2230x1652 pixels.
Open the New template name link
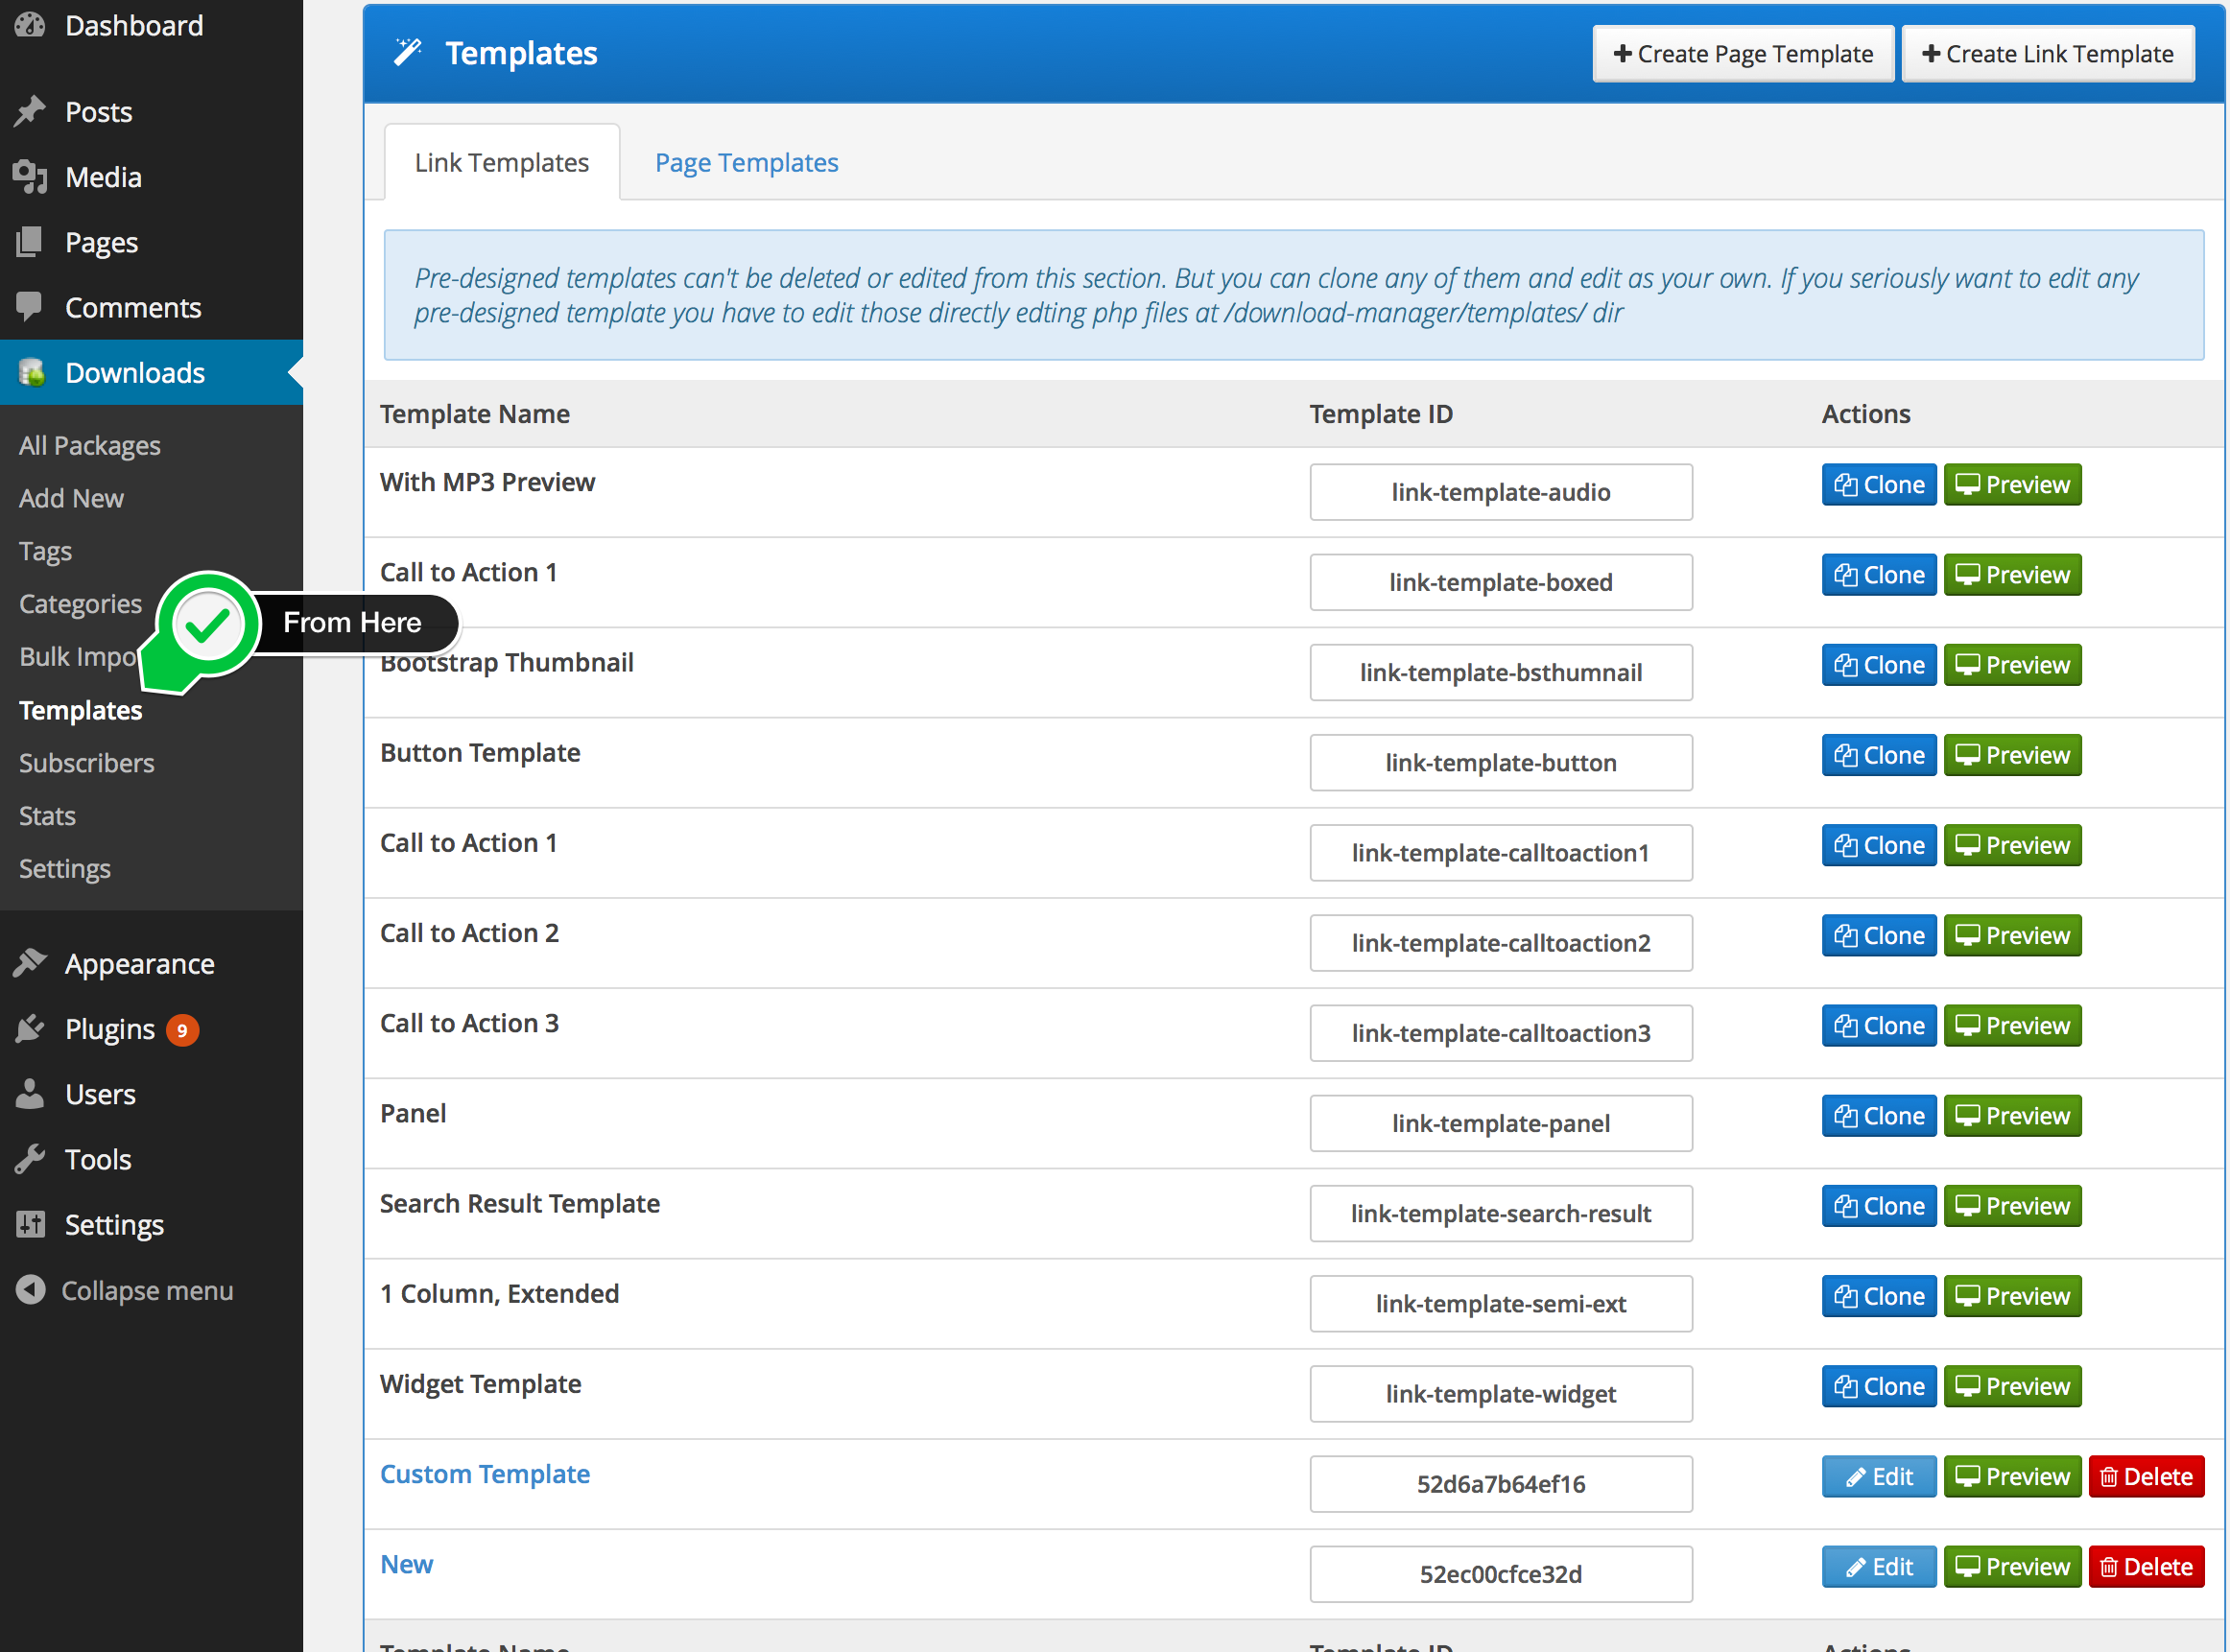[x=406, y=1564]
